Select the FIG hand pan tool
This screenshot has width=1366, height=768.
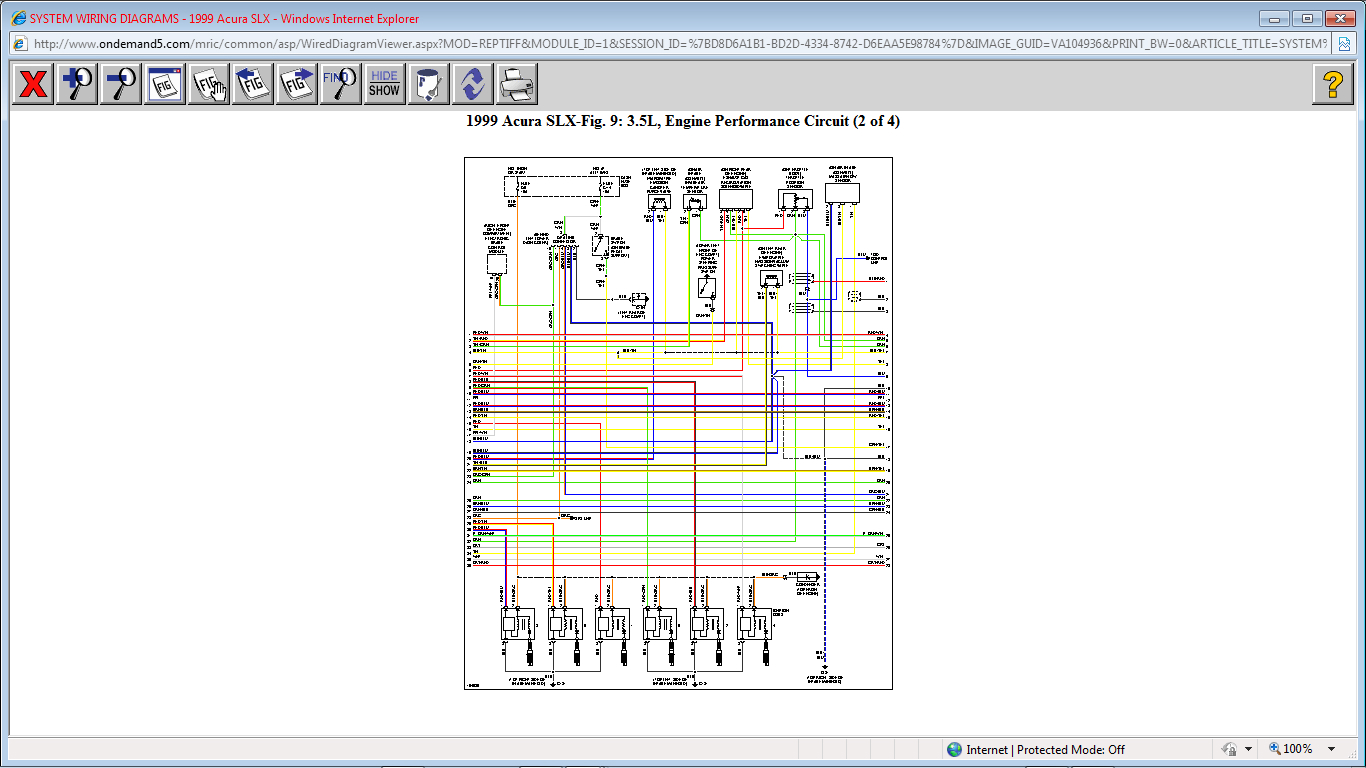point(209,84)
